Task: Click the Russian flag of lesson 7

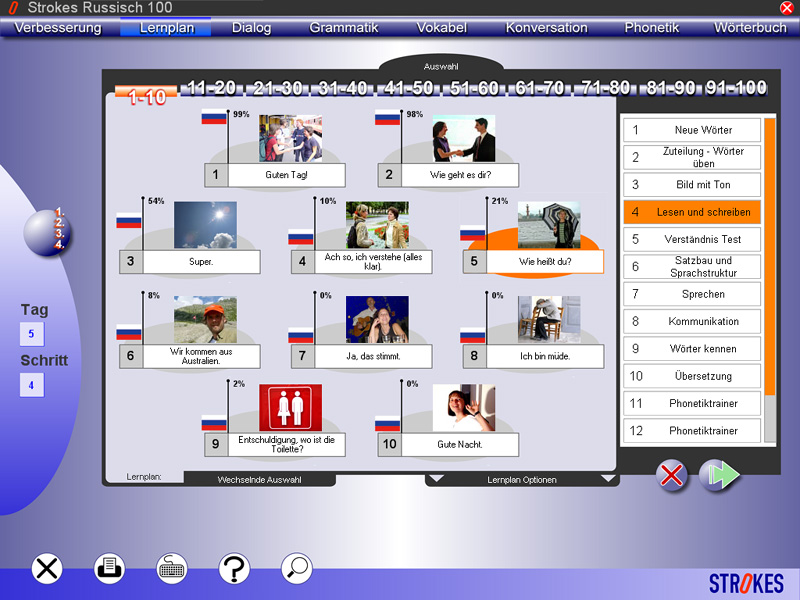Action: (301, 335)
